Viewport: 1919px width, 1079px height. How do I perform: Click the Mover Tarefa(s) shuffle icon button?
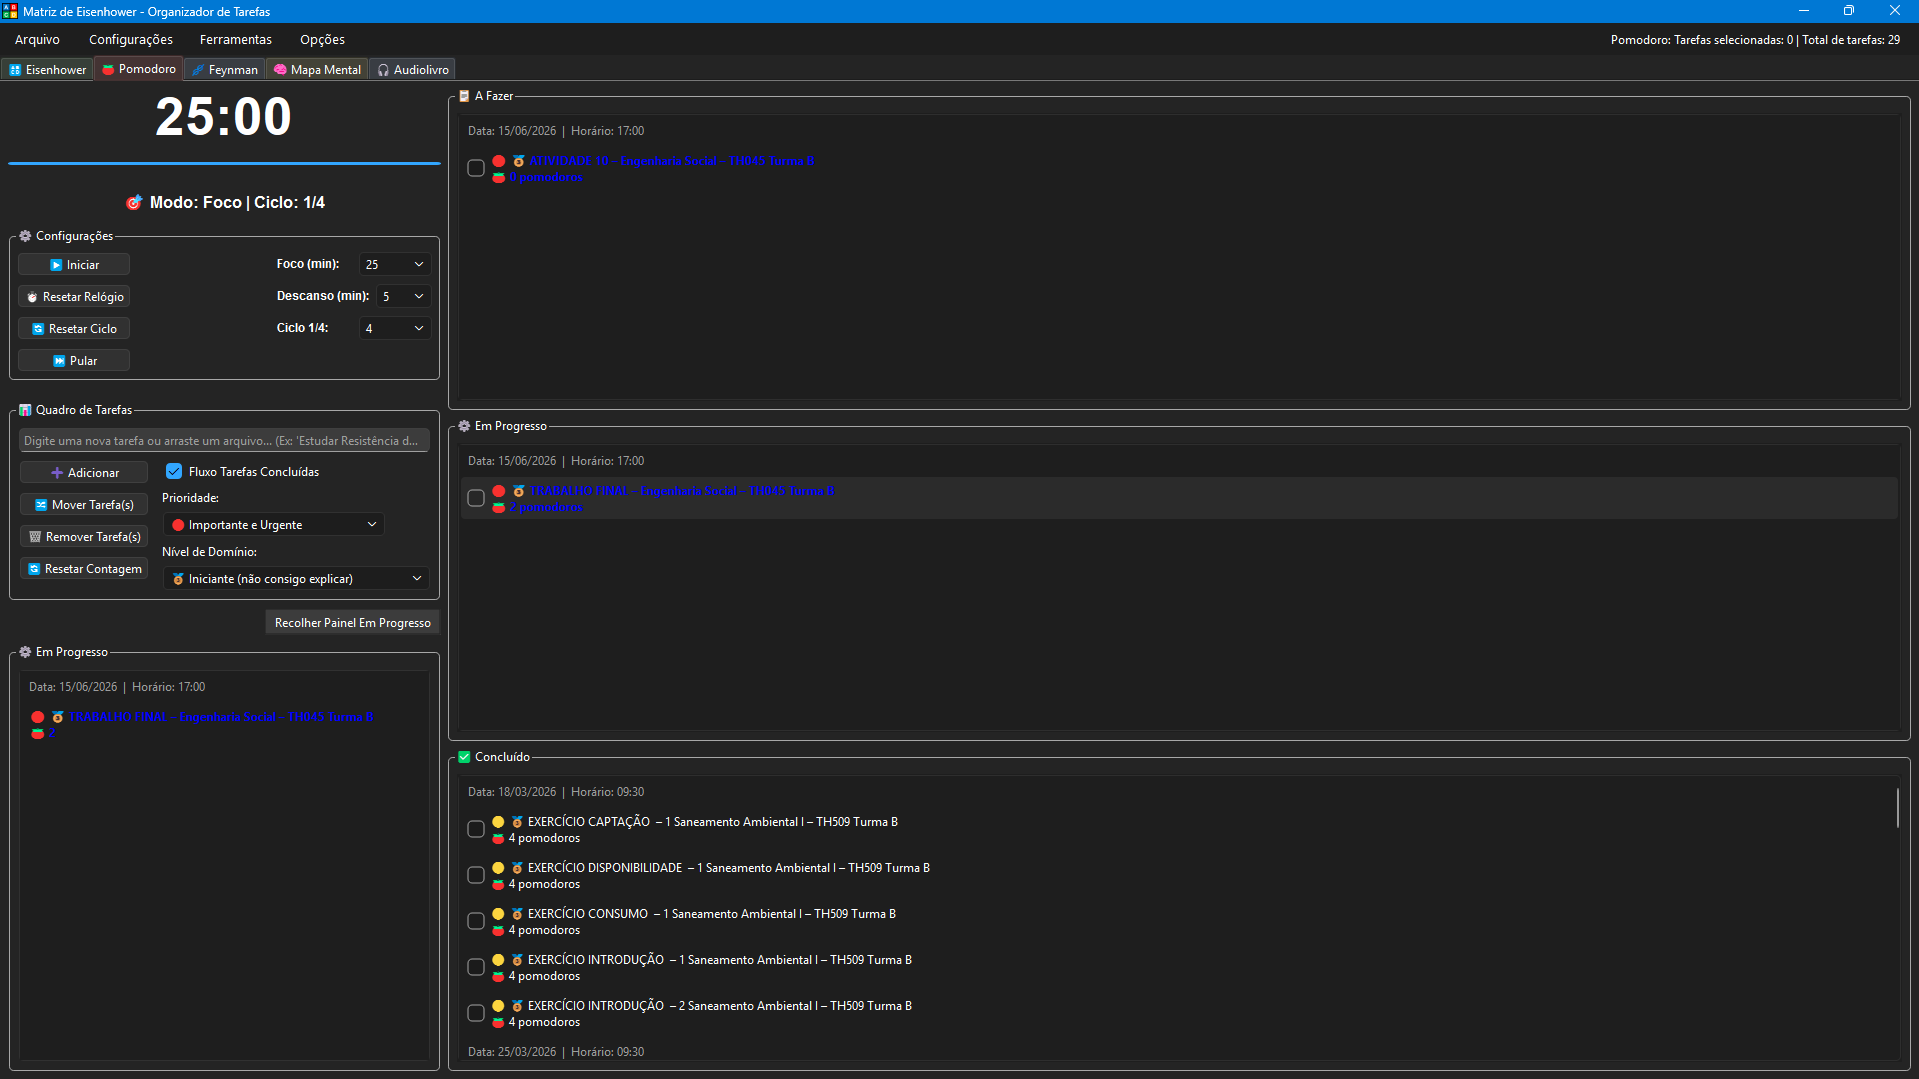coord(84,505)
